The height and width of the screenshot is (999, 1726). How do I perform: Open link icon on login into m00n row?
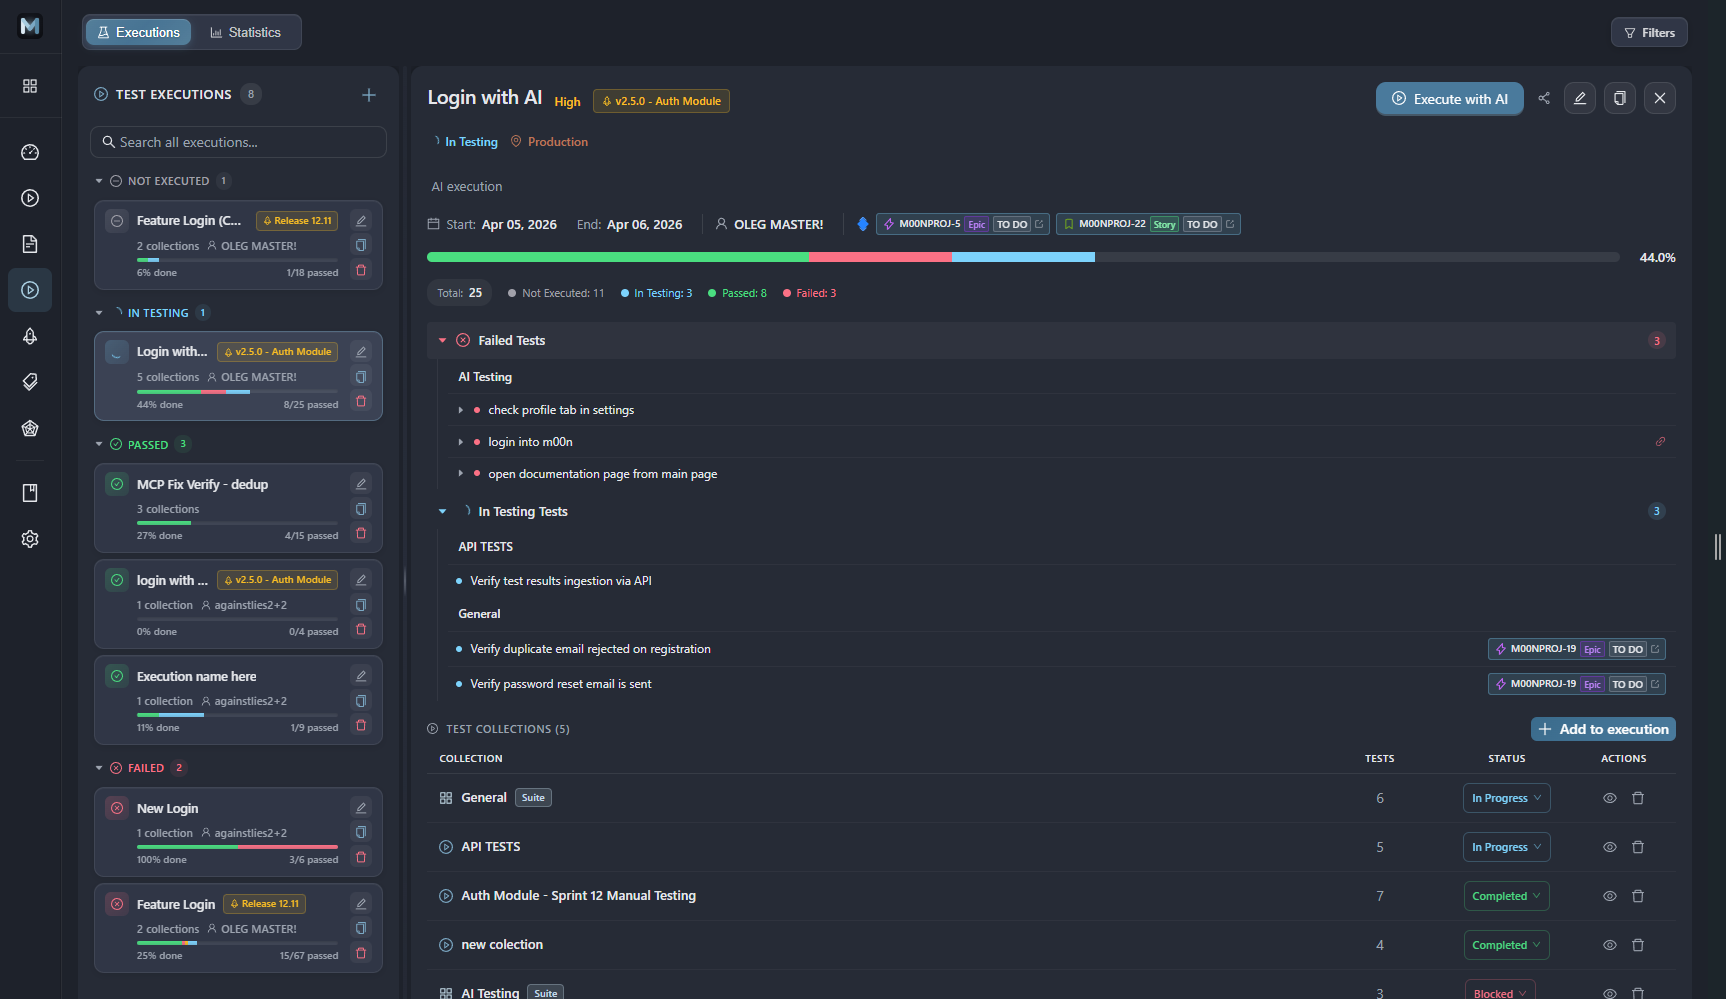coord(1660,441)
